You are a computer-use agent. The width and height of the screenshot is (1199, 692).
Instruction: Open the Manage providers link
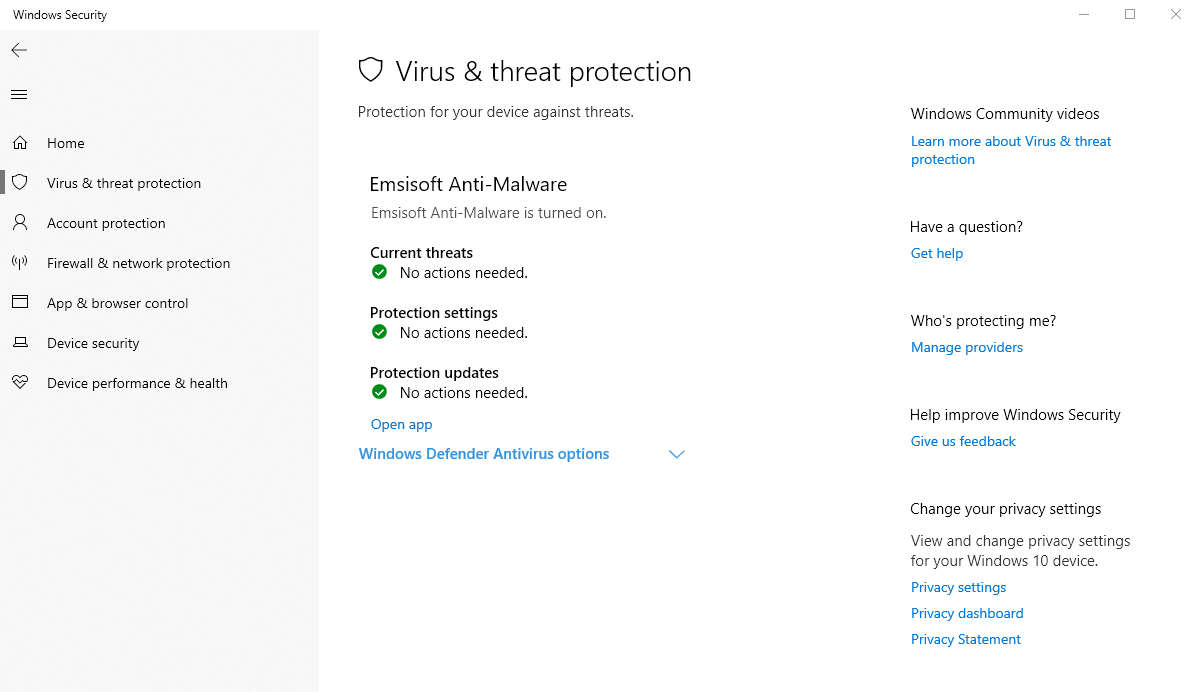(x=966, y=347)
